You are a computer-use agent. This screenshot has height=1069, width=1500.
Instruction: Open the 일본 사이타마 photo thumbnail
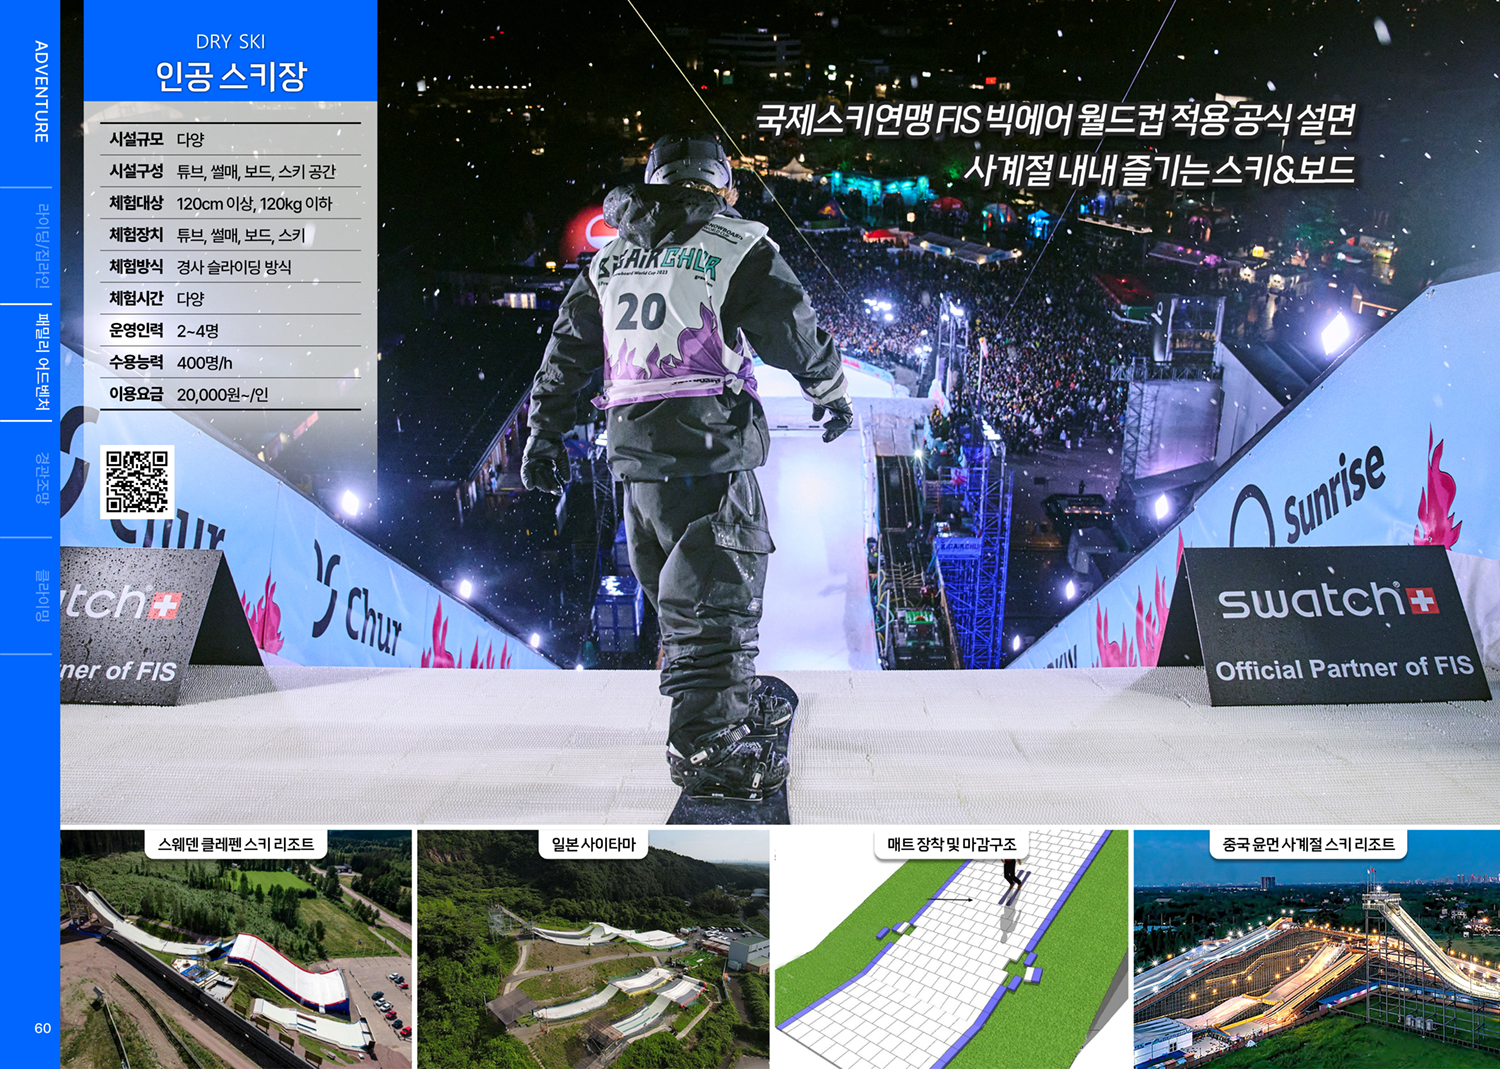tap(593, 950)
